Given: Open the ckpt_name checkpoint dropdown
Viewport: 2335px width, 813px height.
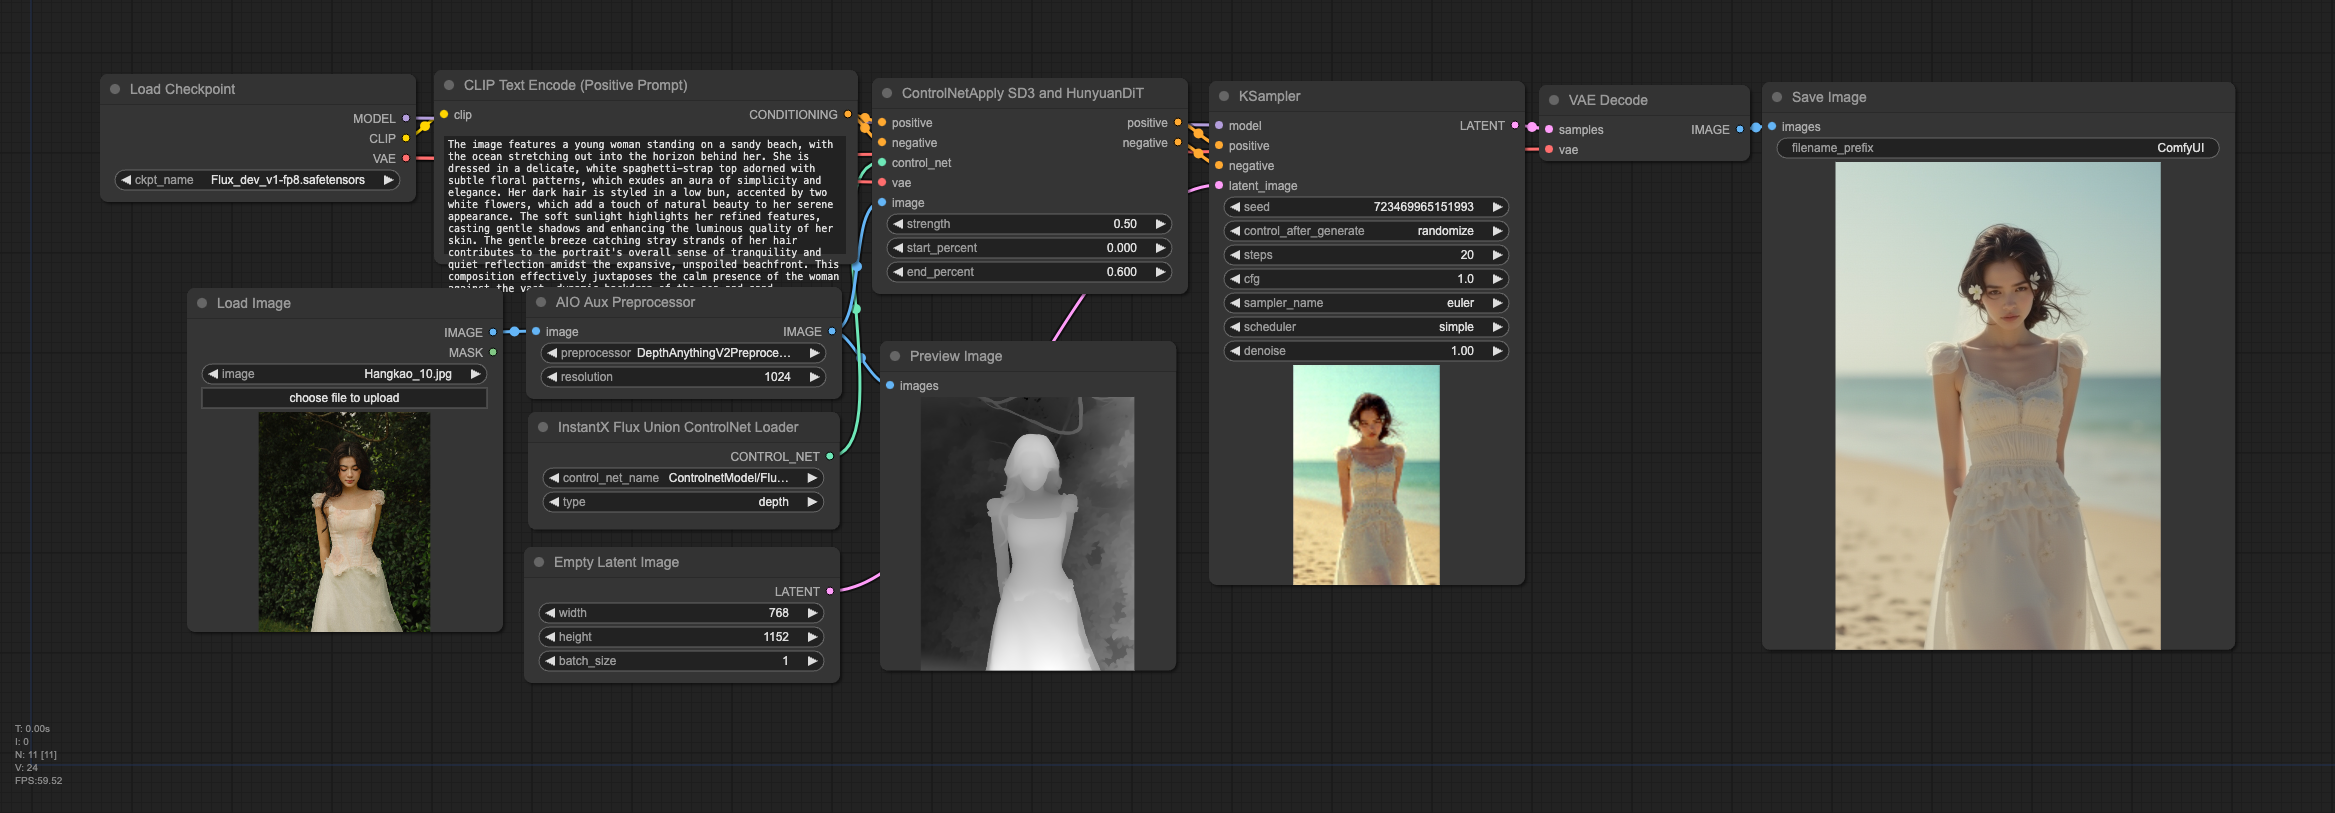Looking at the screenshot, I should click(x=258, y=180).
